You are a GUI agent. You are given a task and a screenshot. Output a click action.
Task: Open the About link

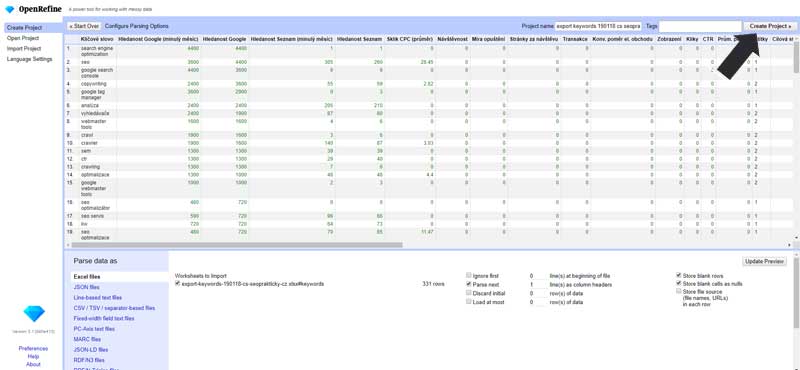33,364
